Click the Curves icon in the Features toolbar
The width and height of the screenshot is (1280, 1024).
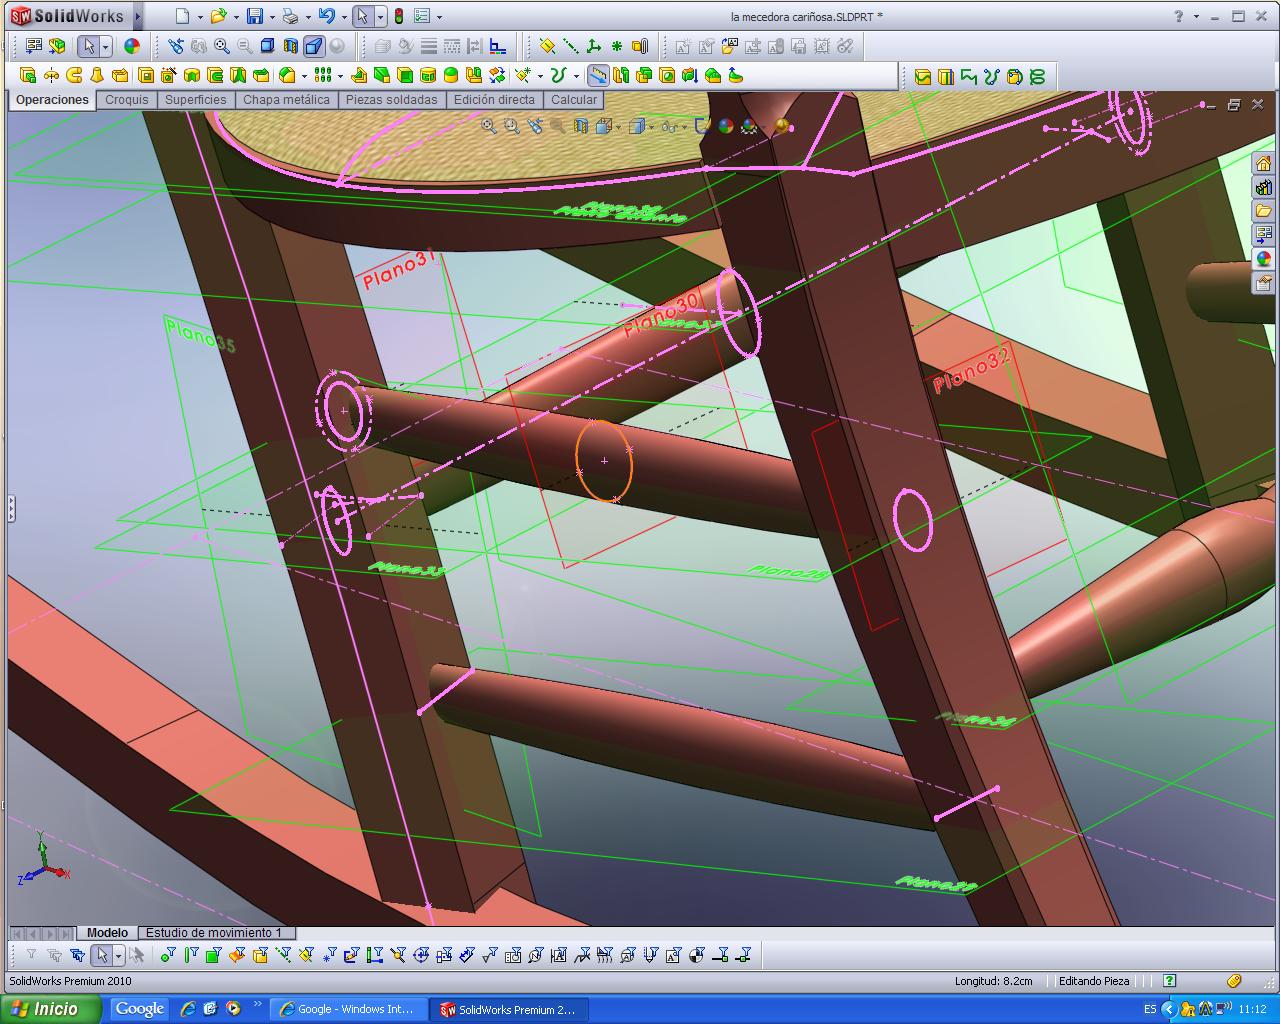(558, 75)
